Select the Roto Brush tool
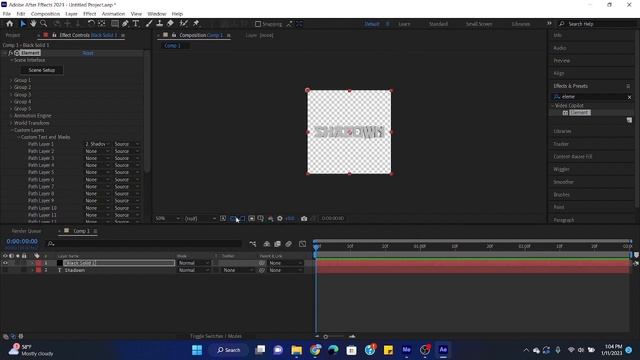The width and height of the screenshot is (640, 360). click(184, 24)
